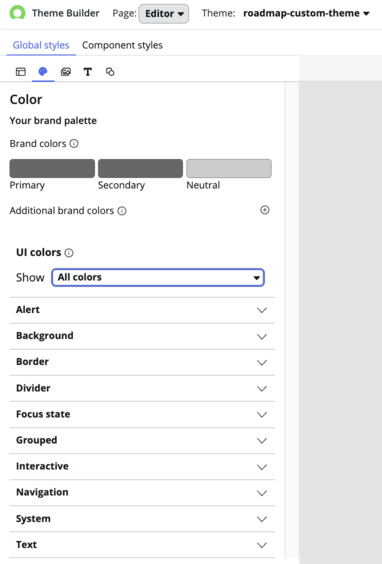Image resolution: width=382 pixels, height=564 pixels.
Task: Click the Your brand palette heading
Action: [x=53, y=120]
